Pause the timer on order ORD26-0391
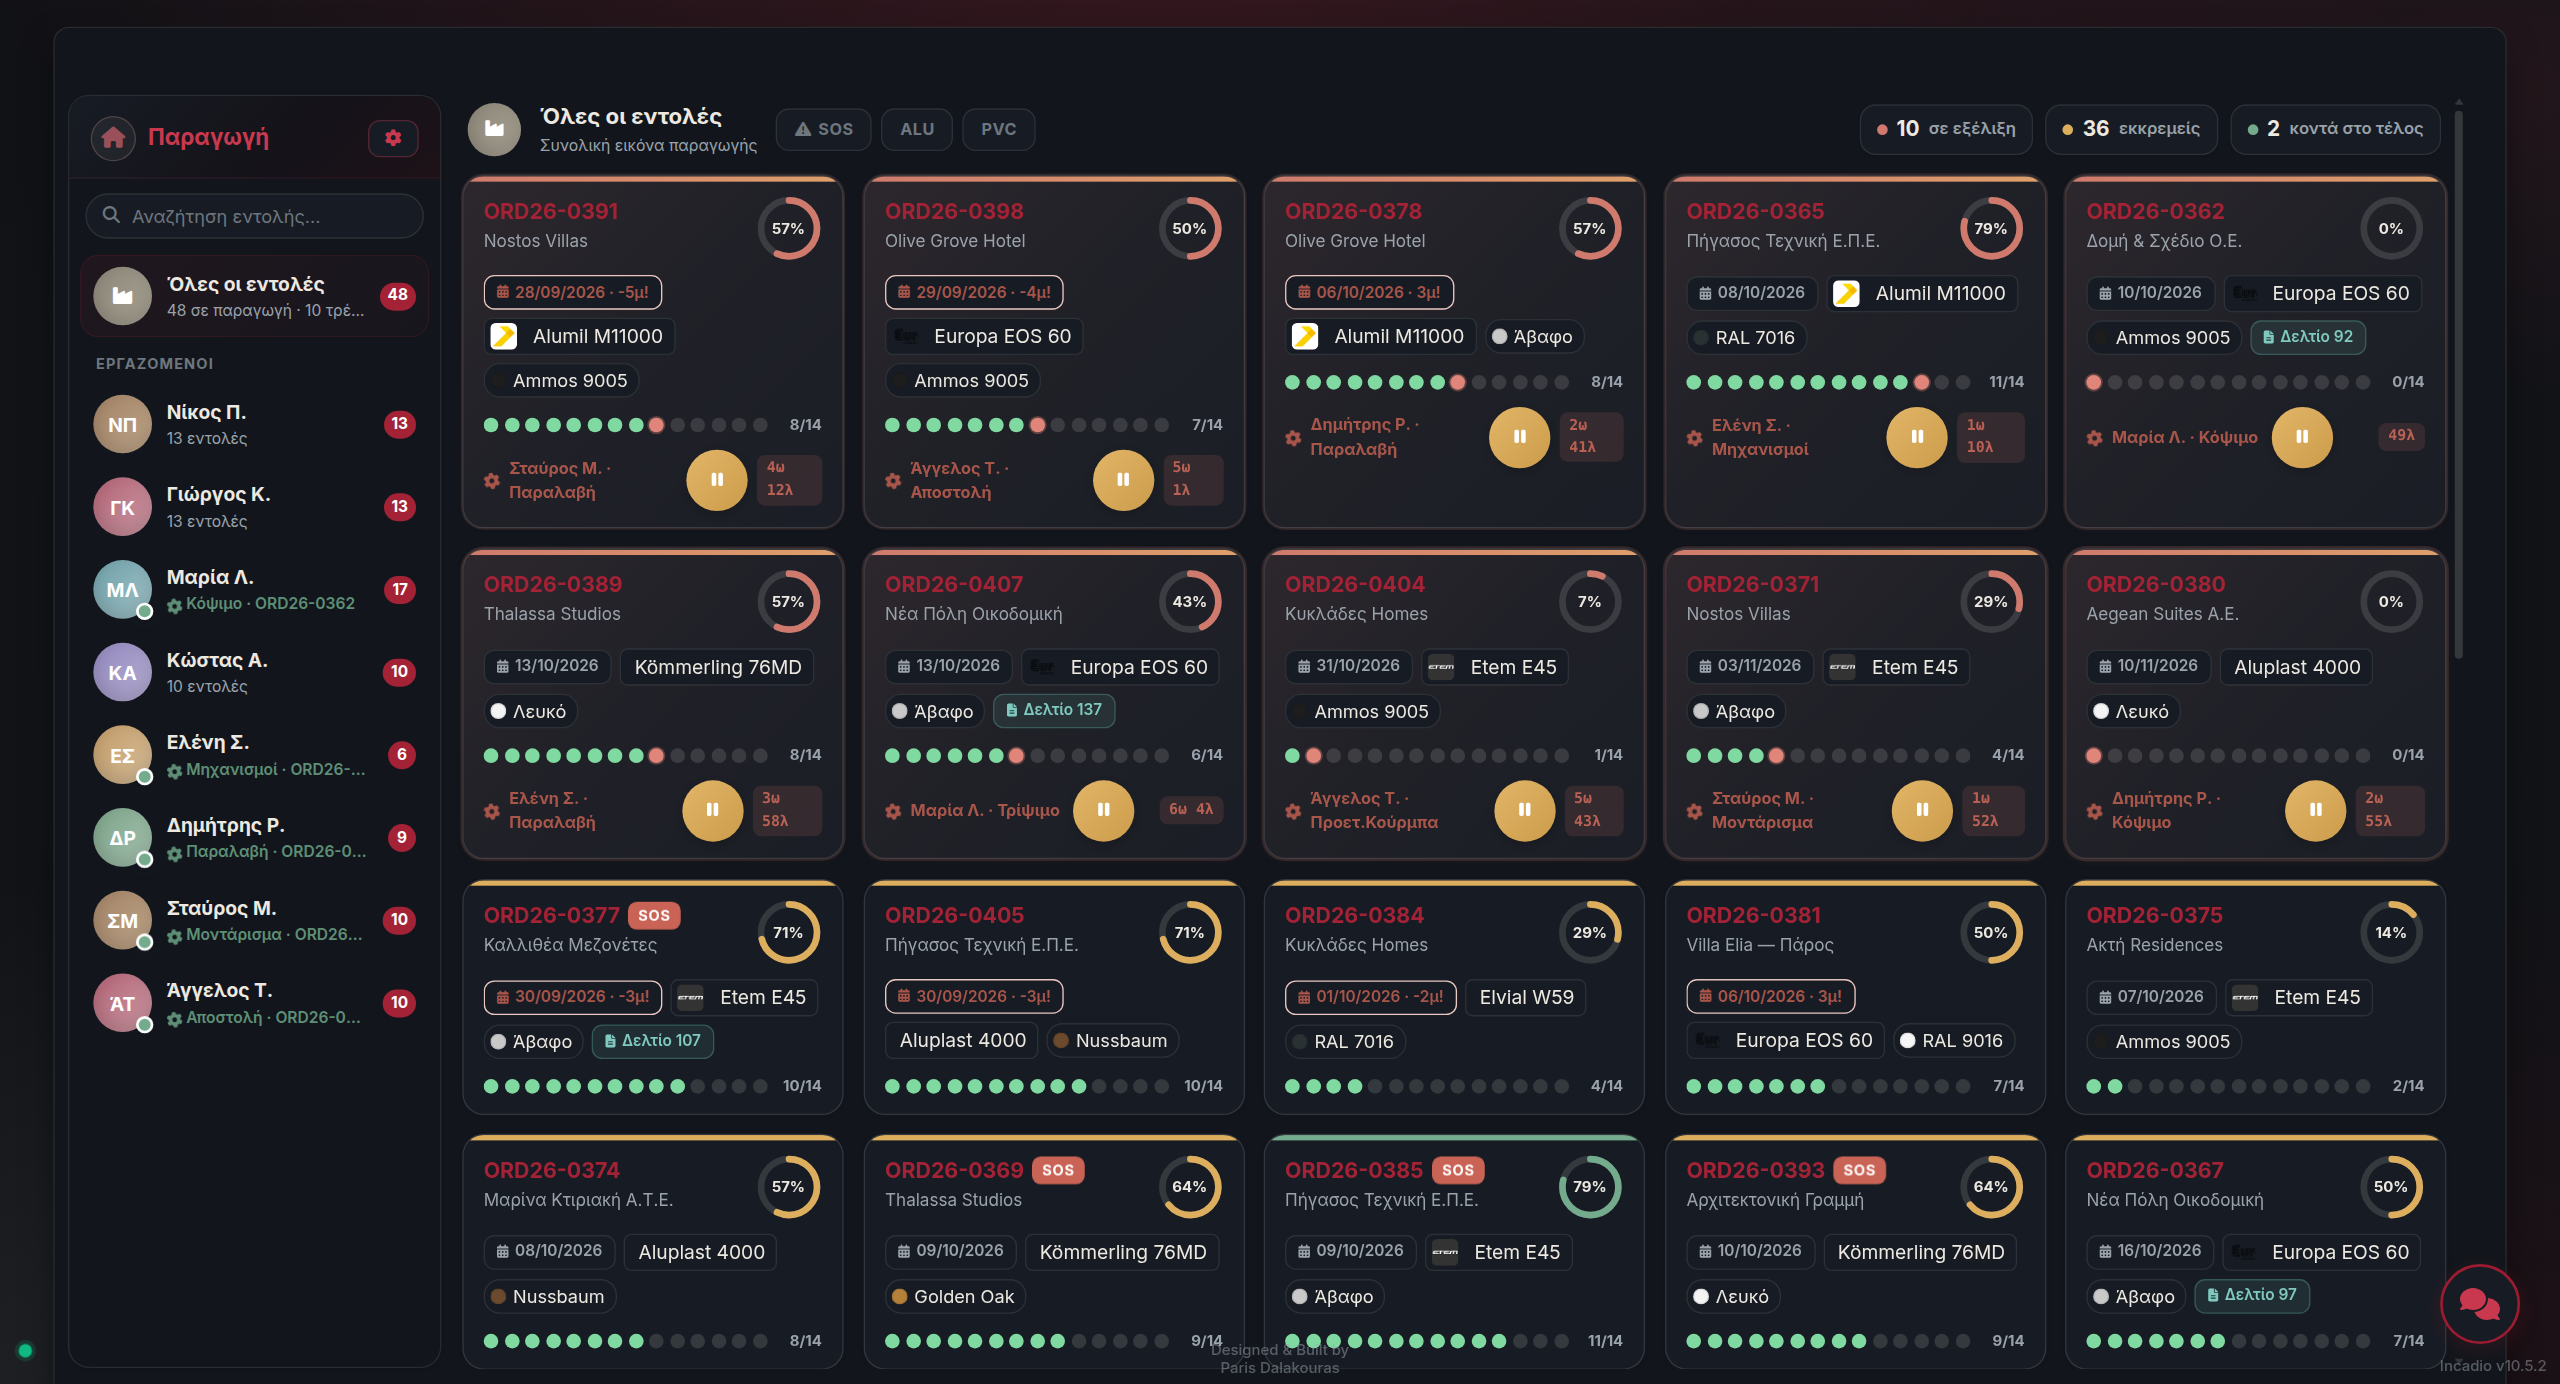2560x1384 pixels. tap(716, 480)
